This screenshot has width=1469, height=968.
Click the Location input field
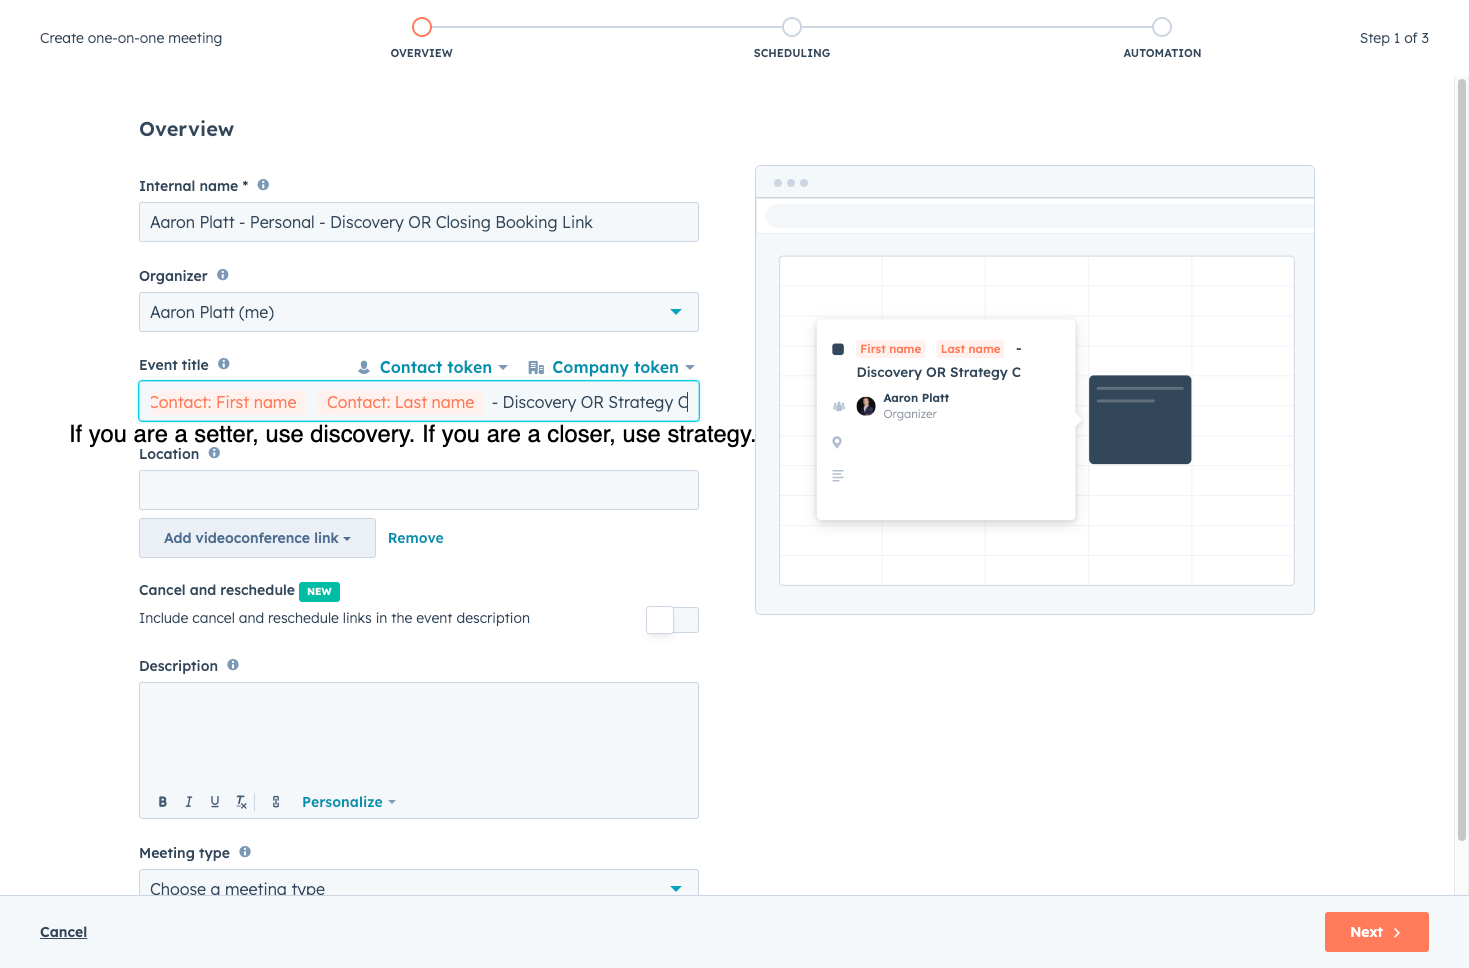419,490
